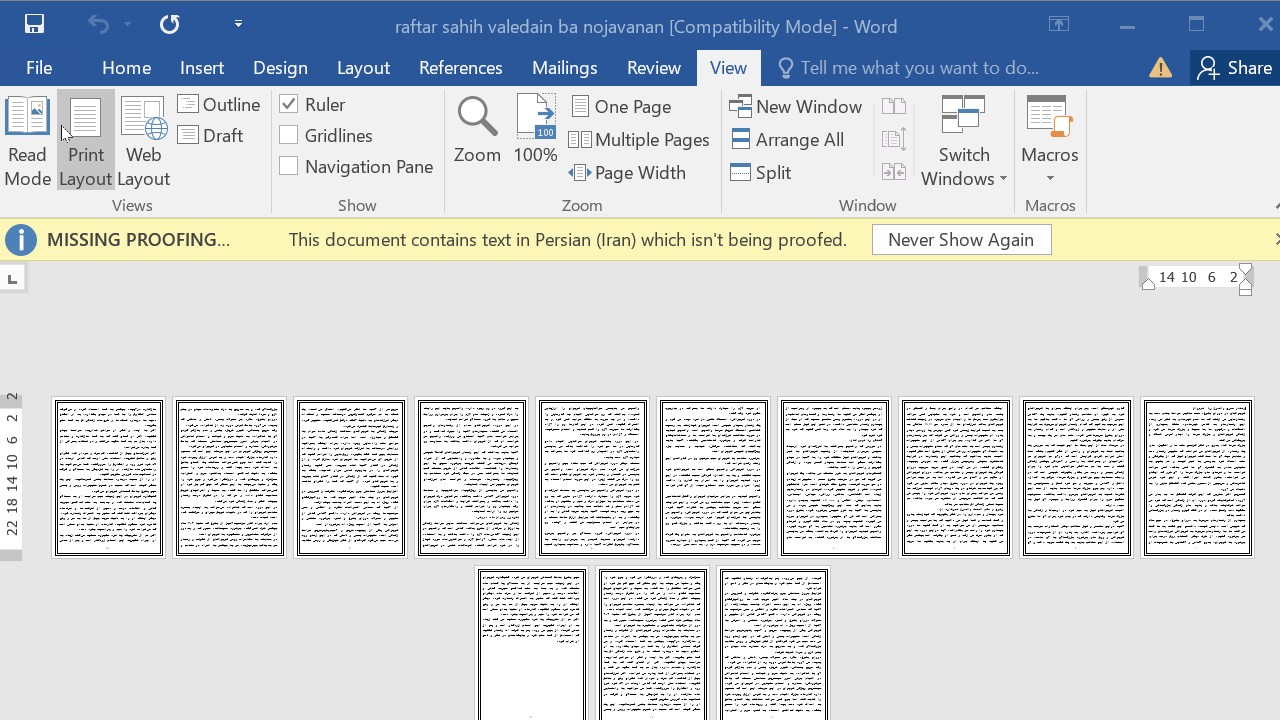Go to the Layout tab
This screenshot has height=720, width=1280.
[363, 68]
